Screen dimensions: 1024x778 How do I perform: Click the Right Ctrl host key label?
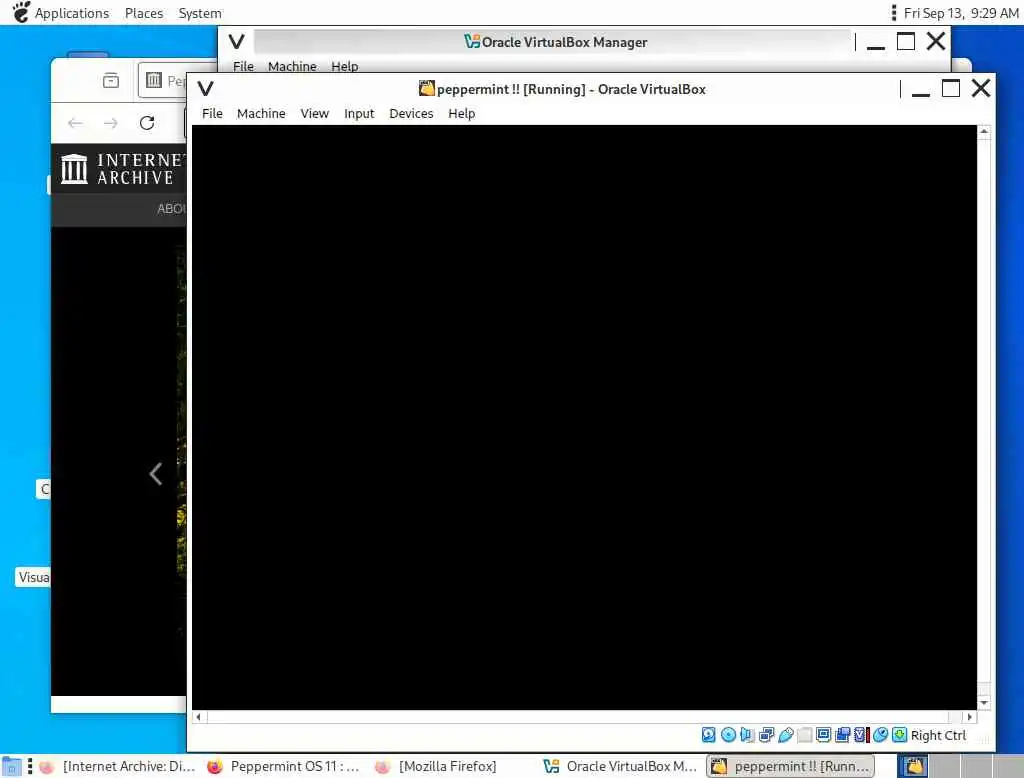coord(938,736)
